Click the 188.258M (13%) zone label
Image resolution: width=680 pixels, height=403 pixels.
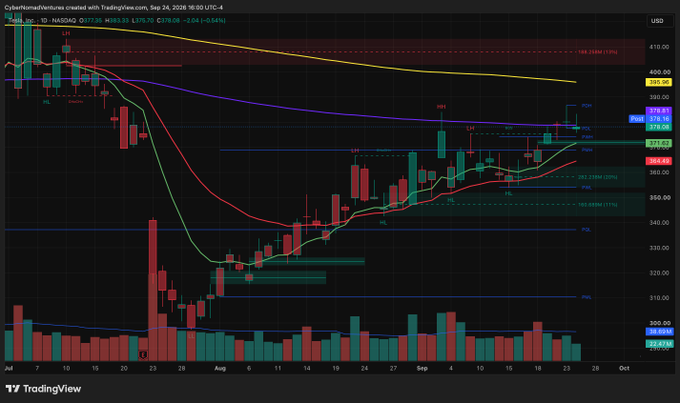[598, 52]
